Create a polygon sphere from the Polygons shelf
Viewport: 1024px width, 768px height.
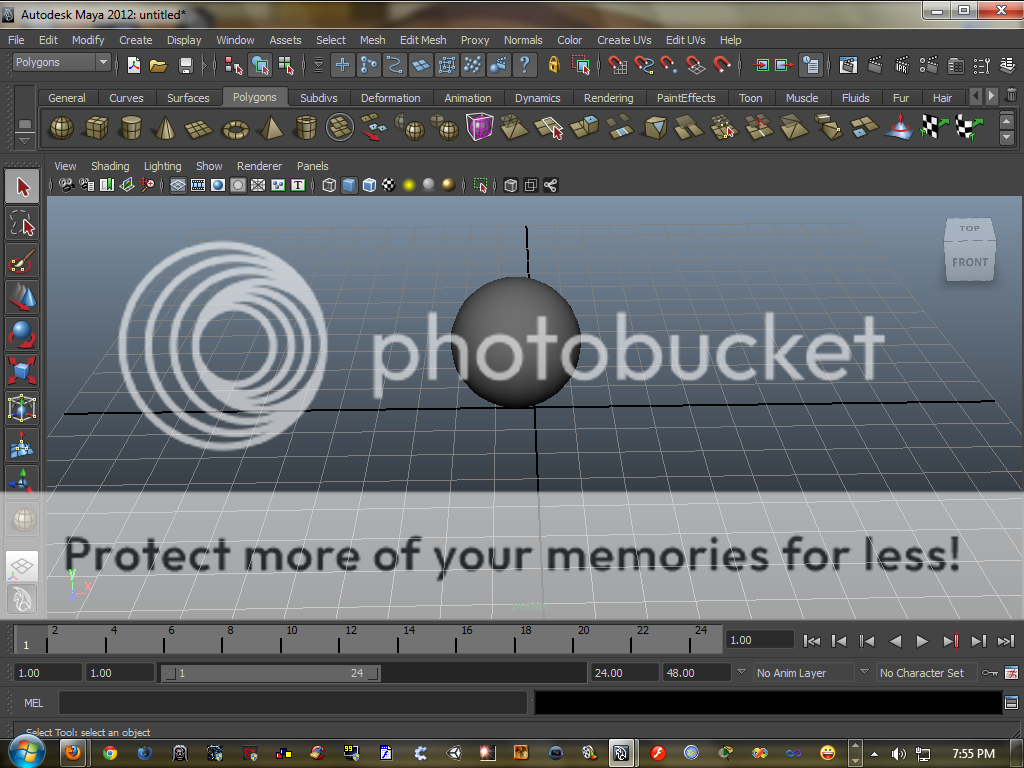pyautogui.click(x=60, y=128)
